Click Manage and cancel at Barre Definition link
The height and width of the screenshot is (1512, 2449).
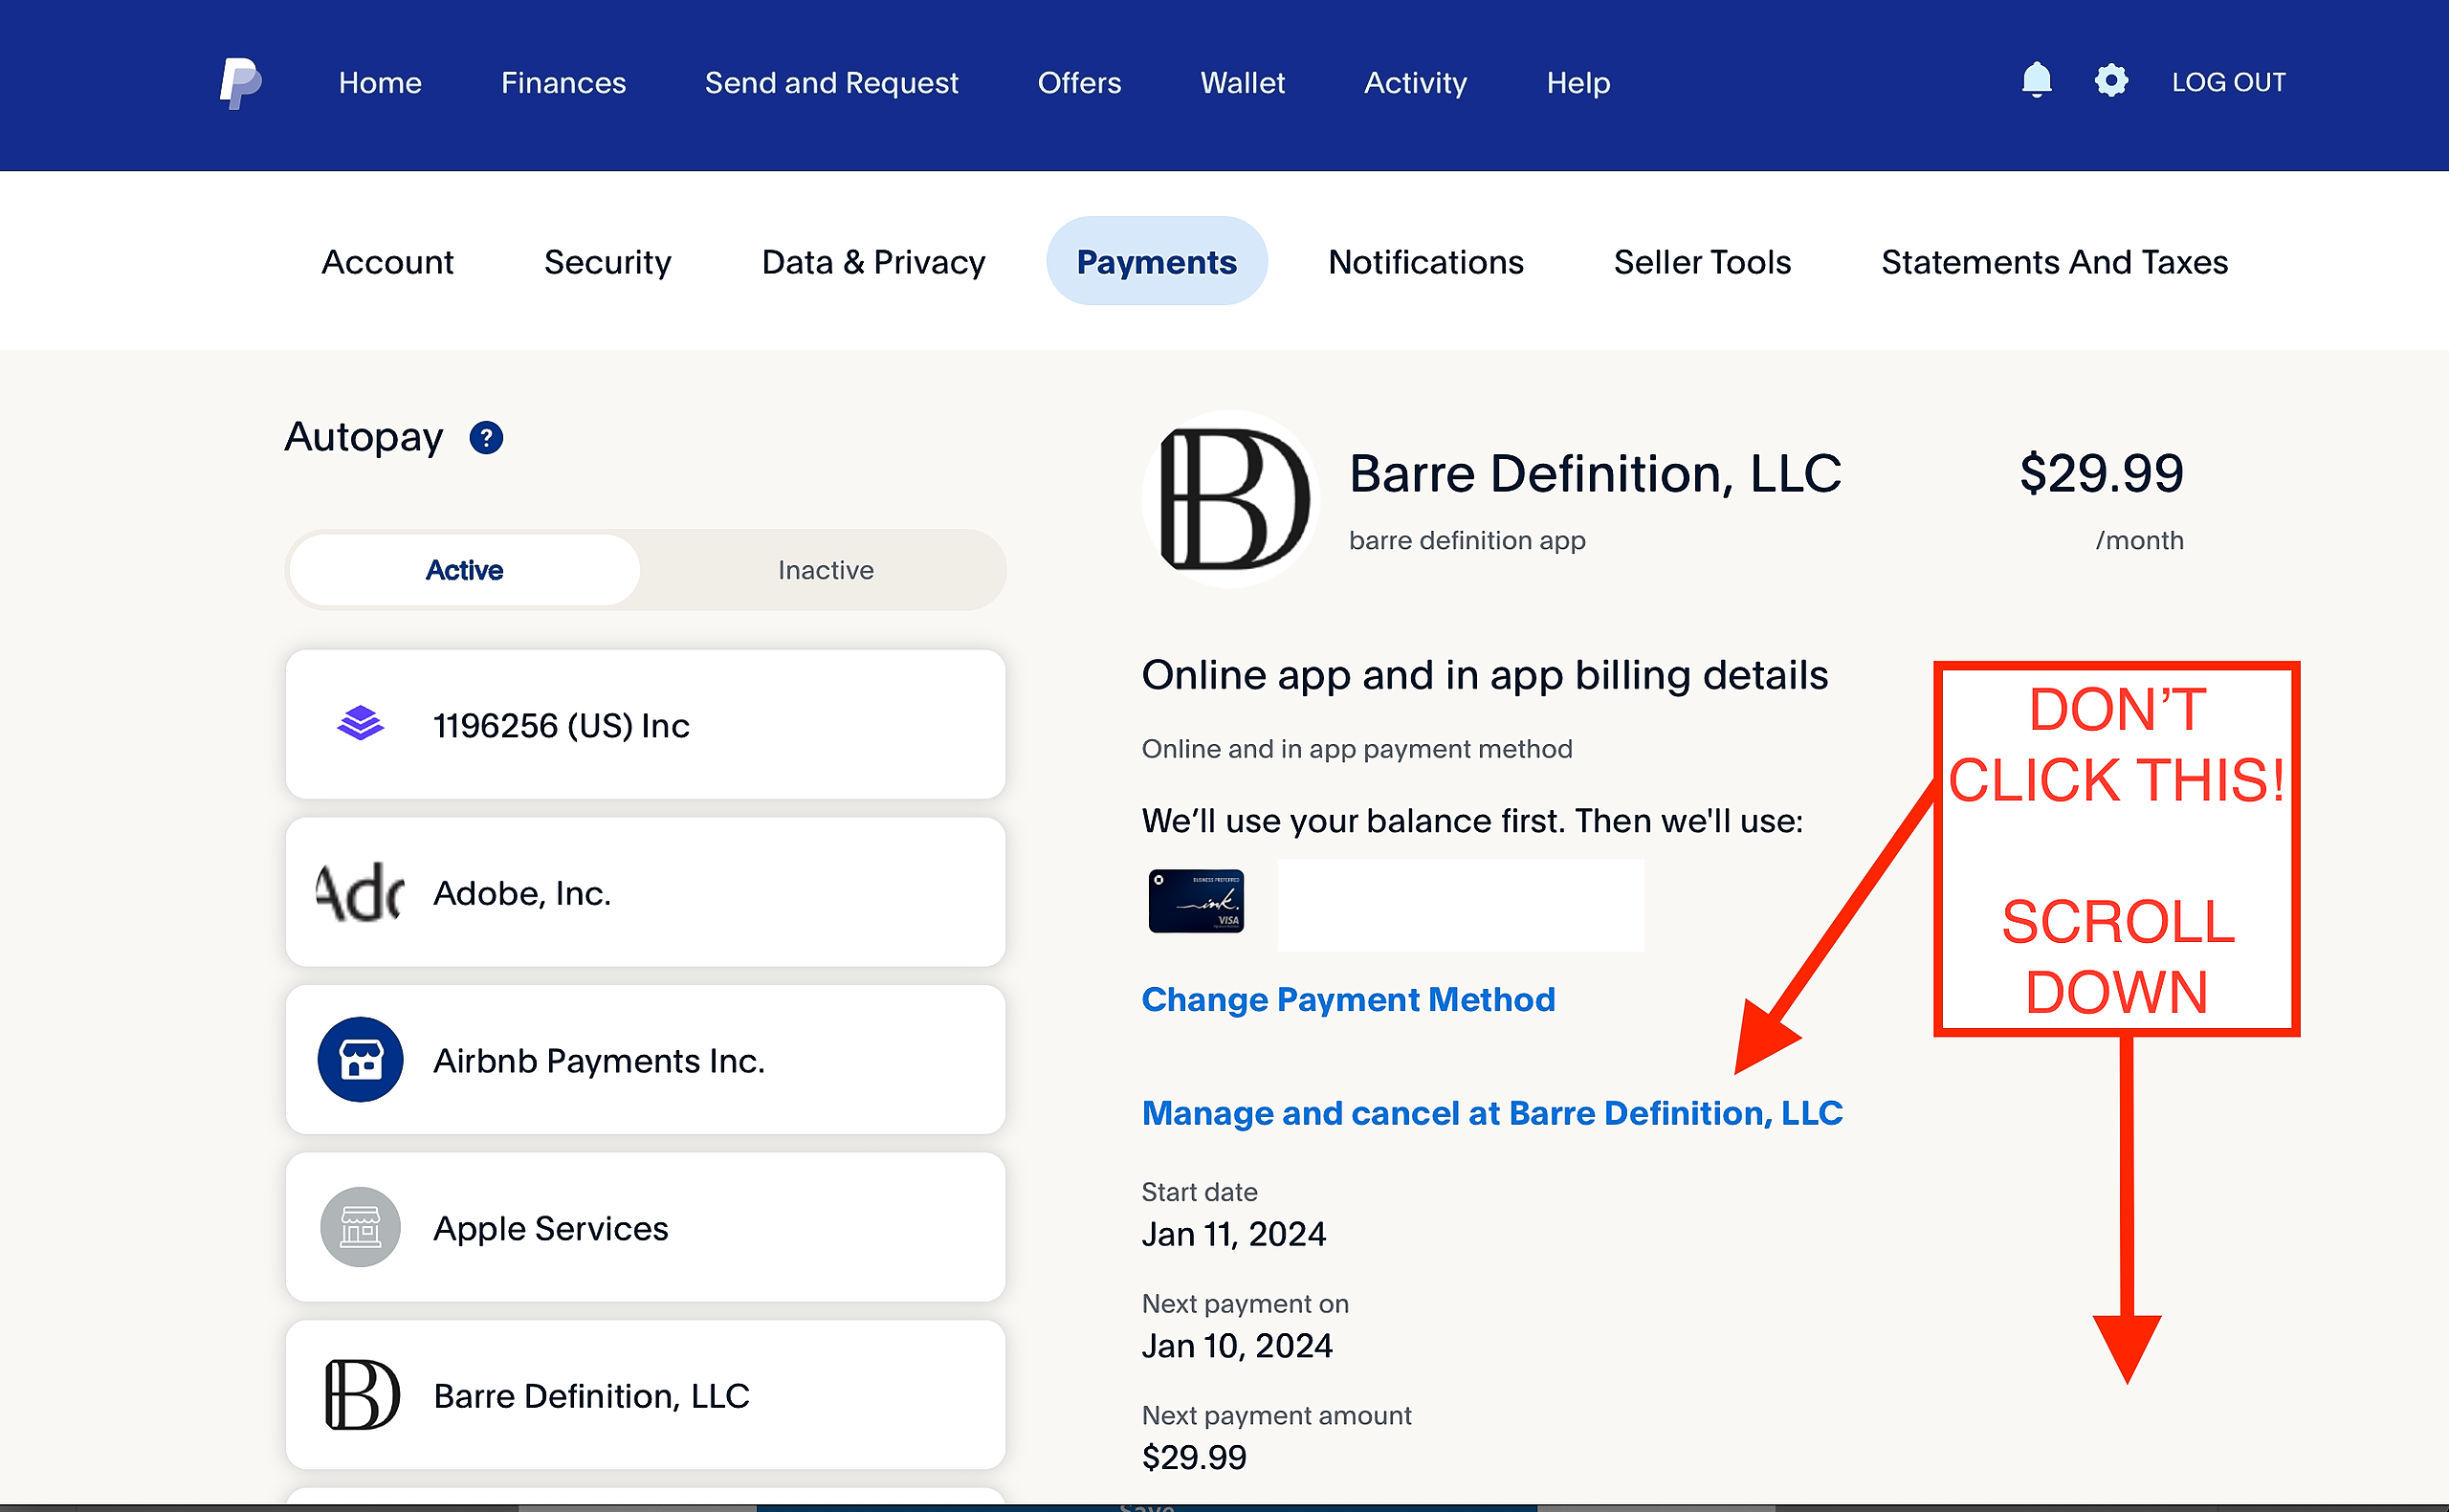(1491, 1113)
